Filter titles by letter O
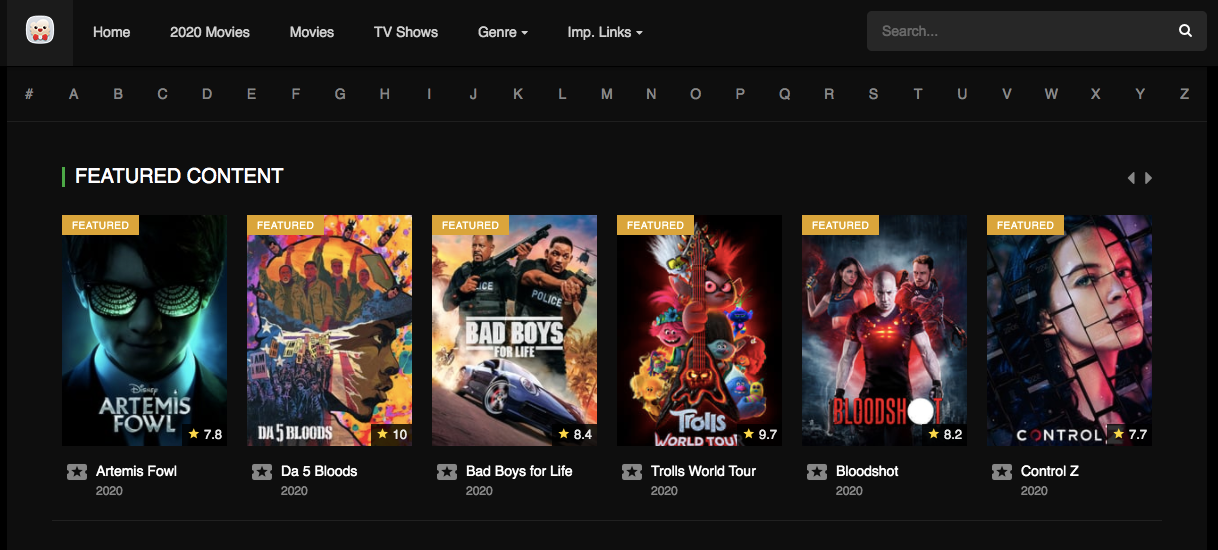Image resolution: width=1218 pixels, height=550 pixels. 696,94
